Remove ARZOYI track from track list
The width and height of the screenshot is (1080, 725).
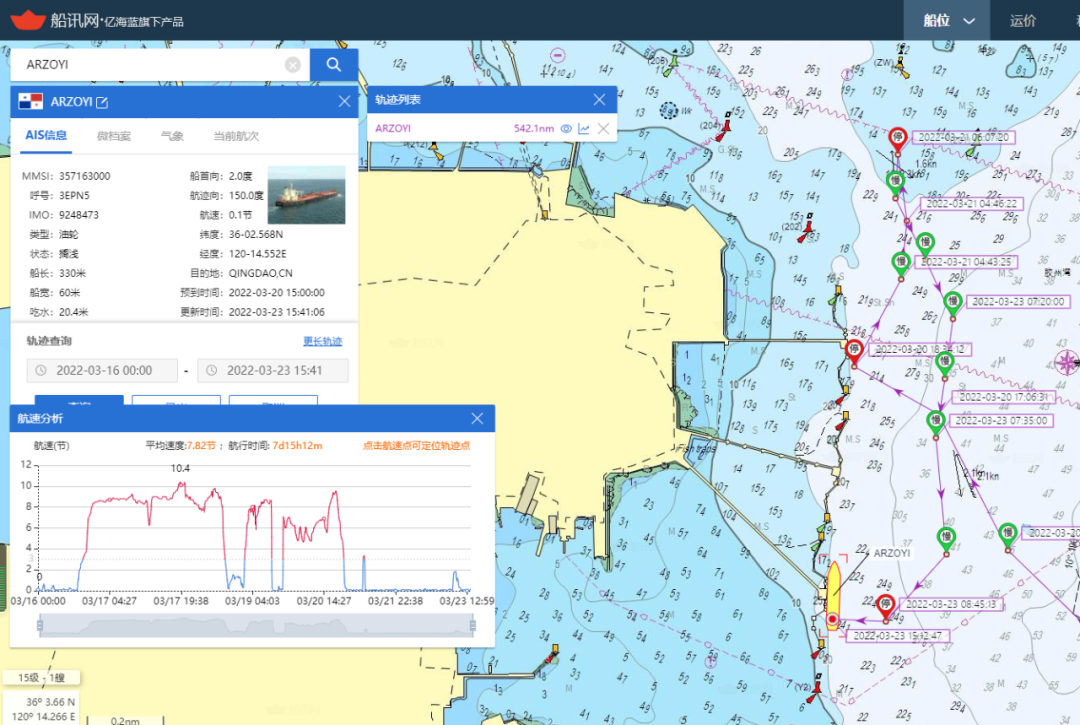click(603, 129)
